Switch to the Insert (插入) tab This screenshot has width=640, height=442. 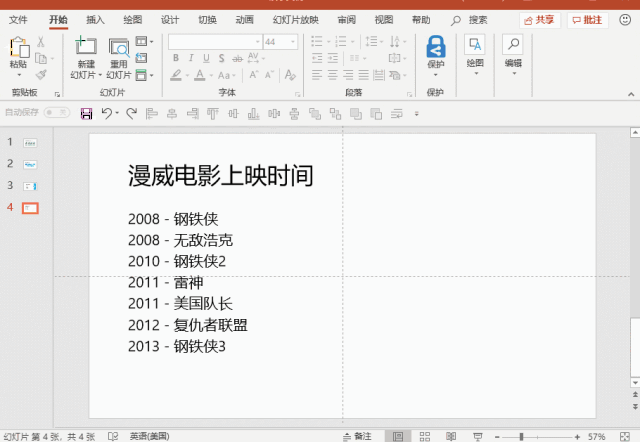tap(95, 20)
